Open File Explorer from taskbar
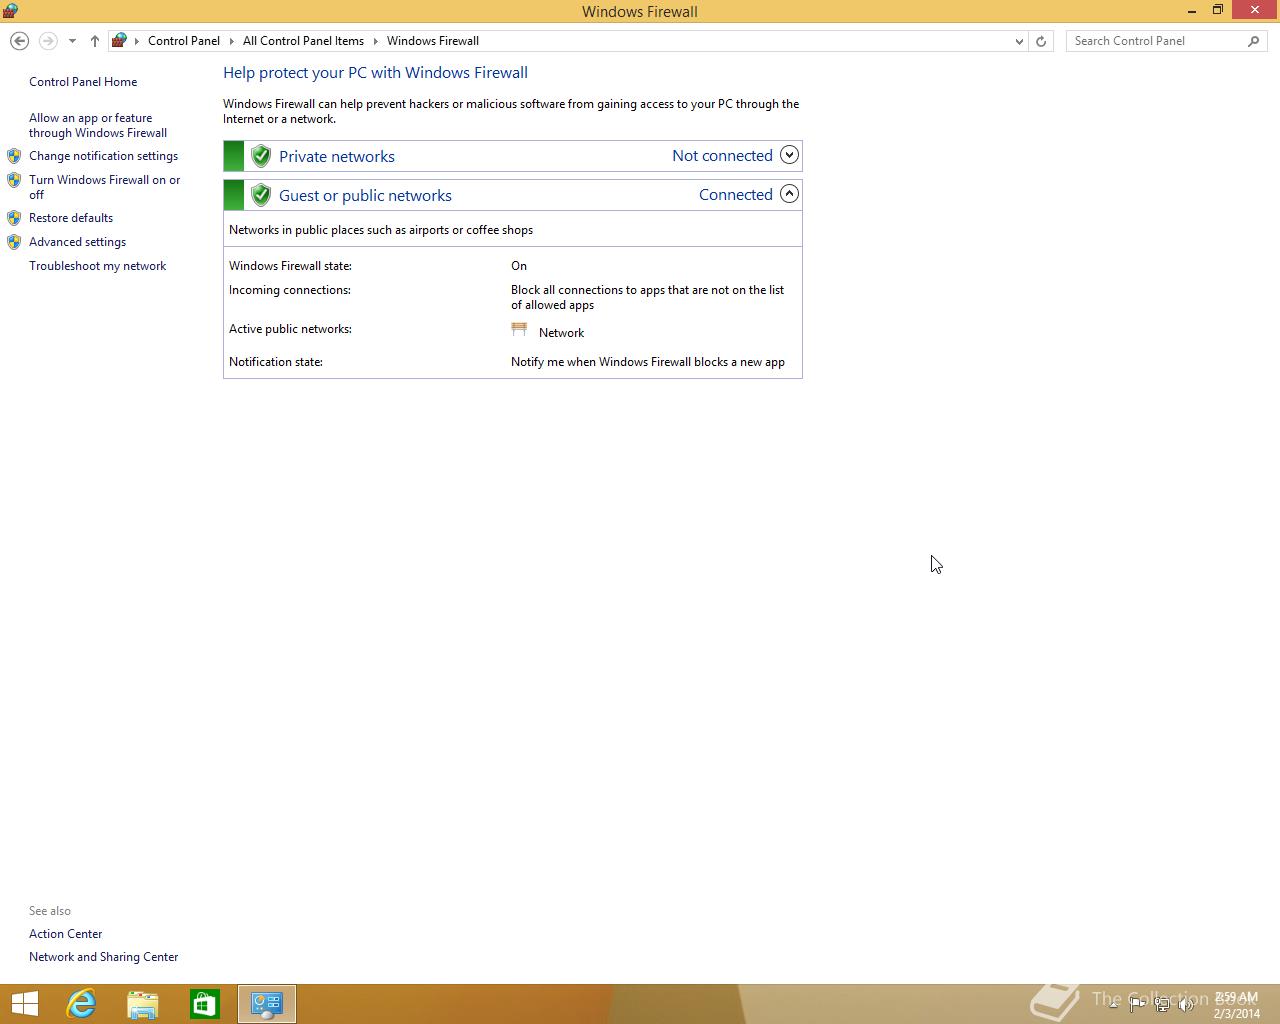The width and height of the screenshot is (1280, 1024). (143, 1004)
